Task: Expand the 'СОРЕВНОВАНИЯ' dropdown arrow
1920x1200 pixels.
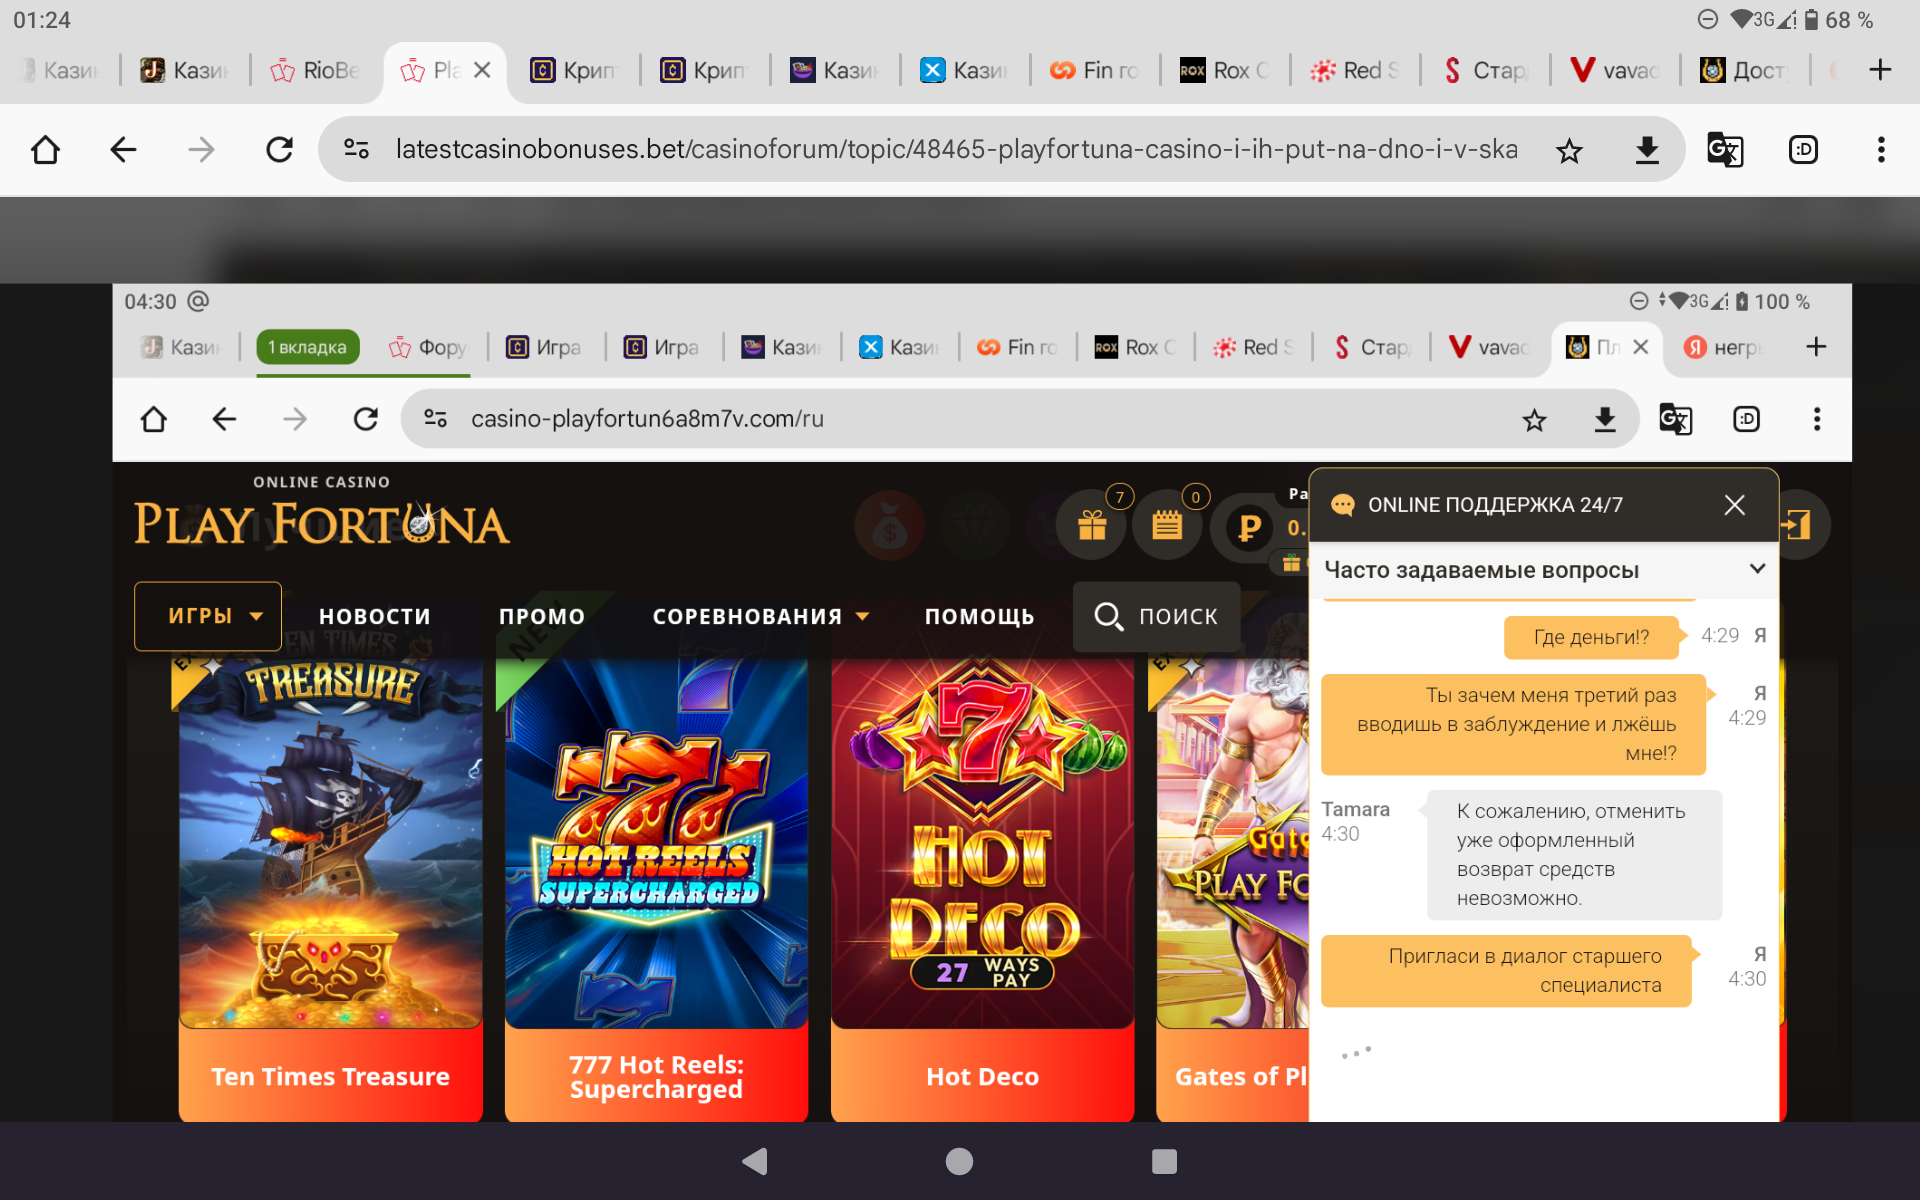Action: click(x=863, y=617)
